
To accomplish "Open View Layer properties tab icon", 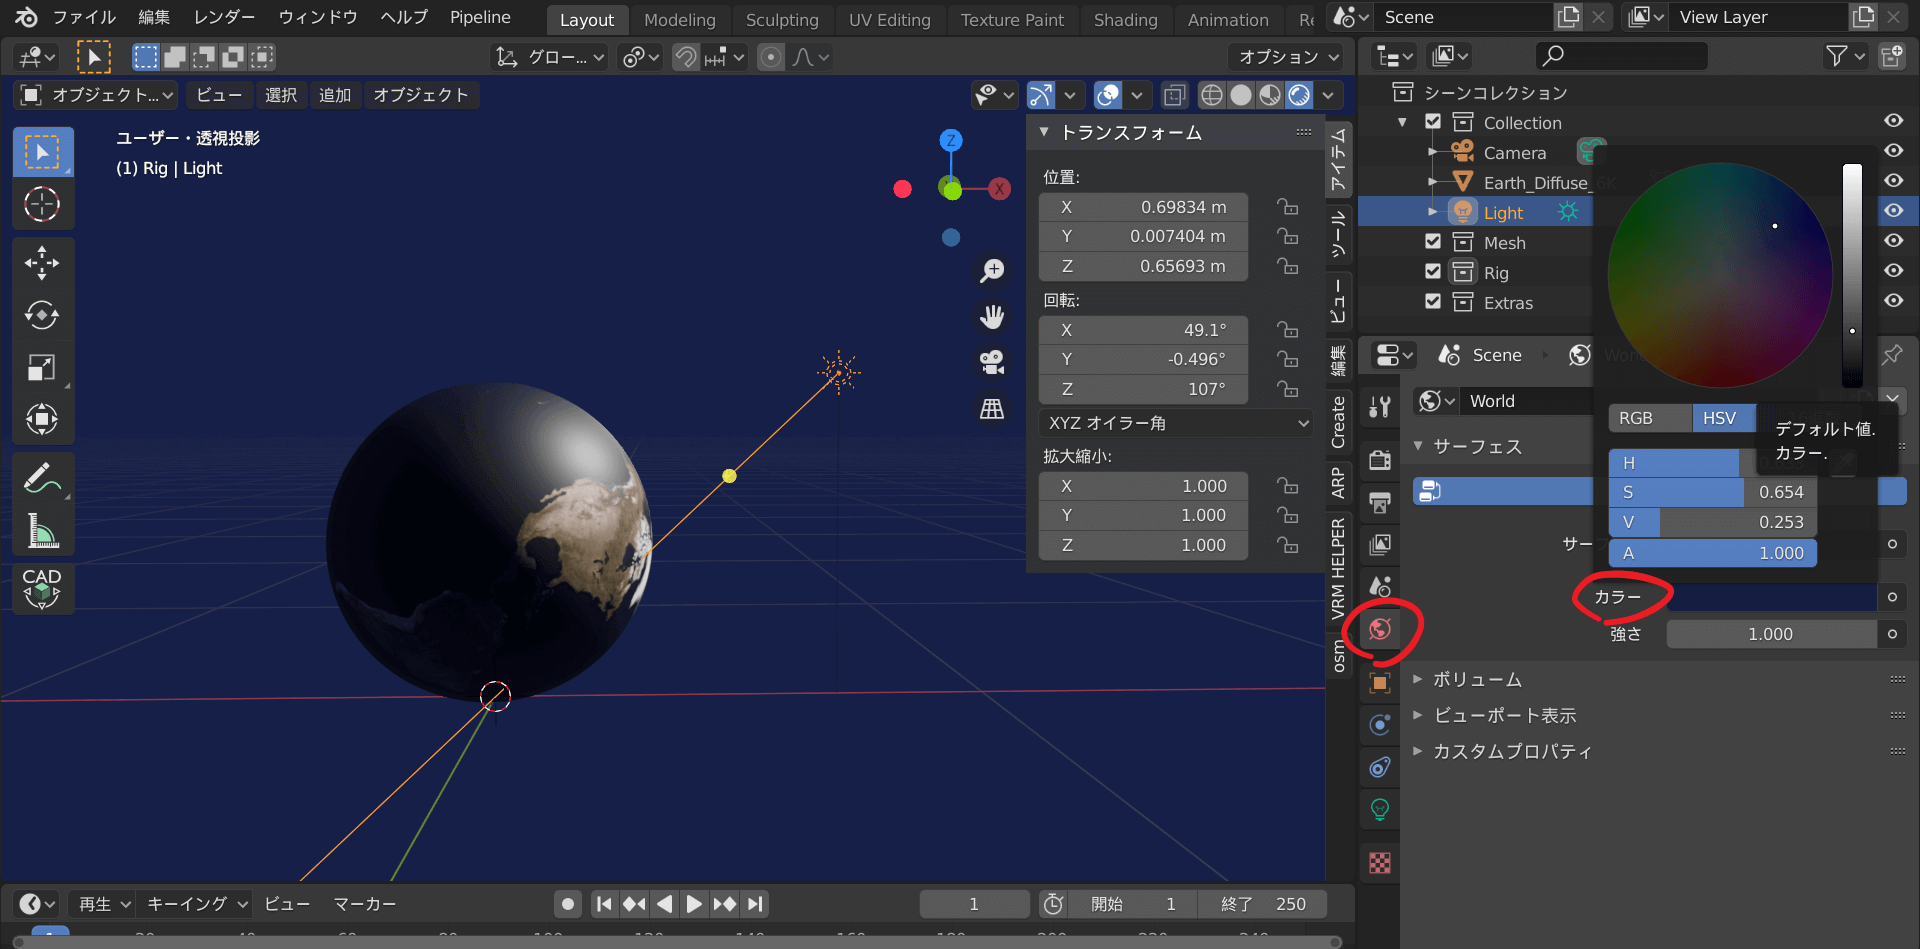I will point(1380,544).
